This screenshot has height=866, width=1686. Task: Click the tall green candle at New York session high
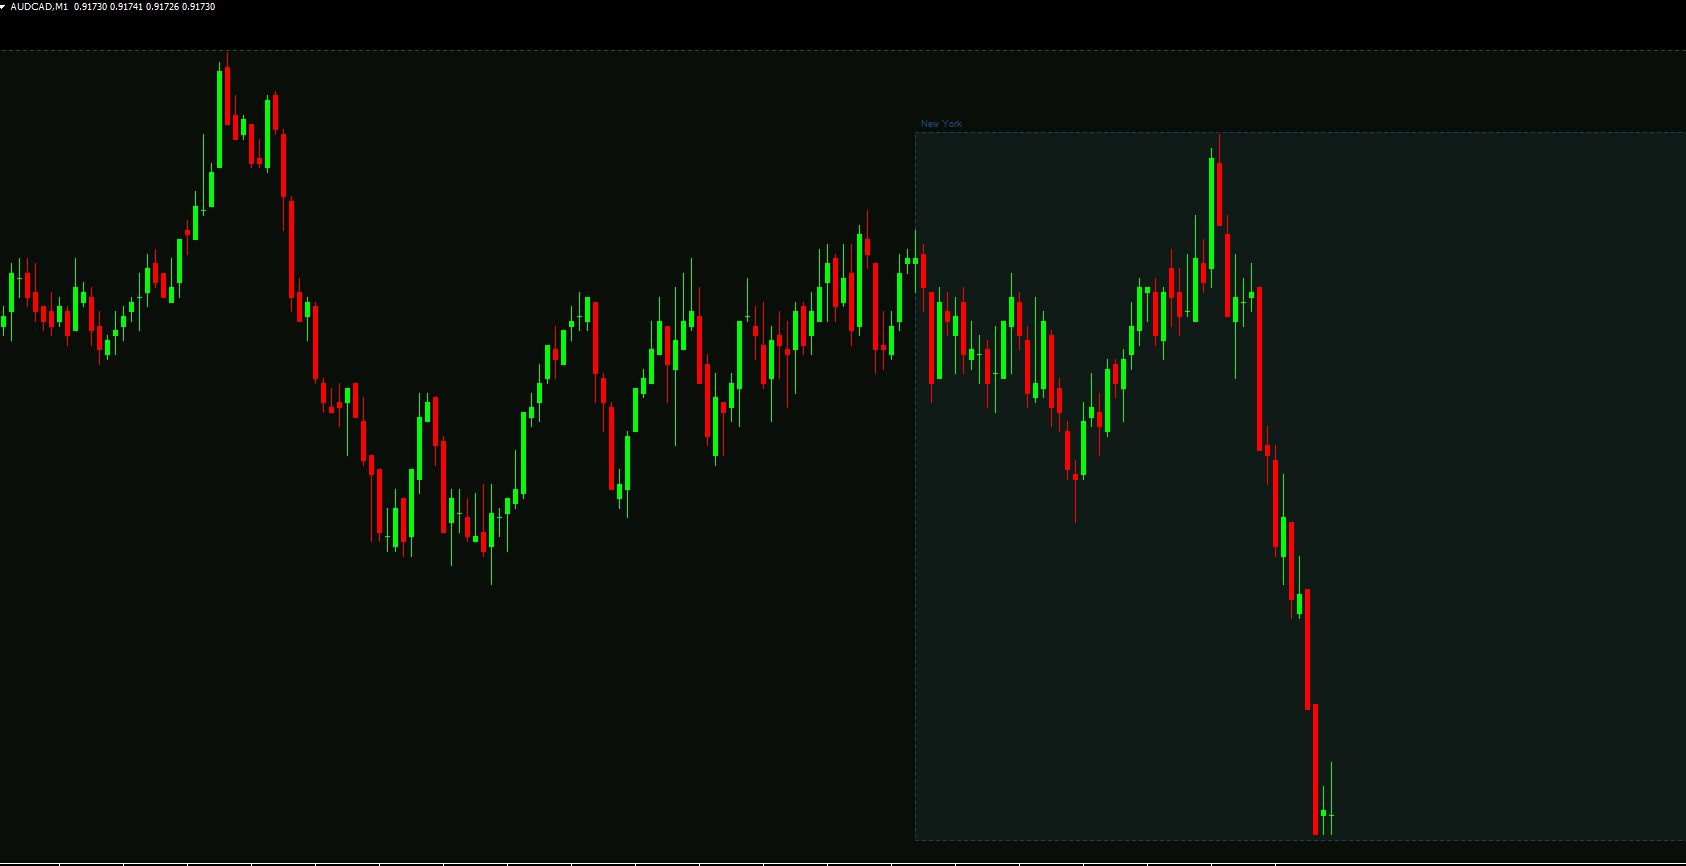pyautogui.click(x=1211, y=212)
